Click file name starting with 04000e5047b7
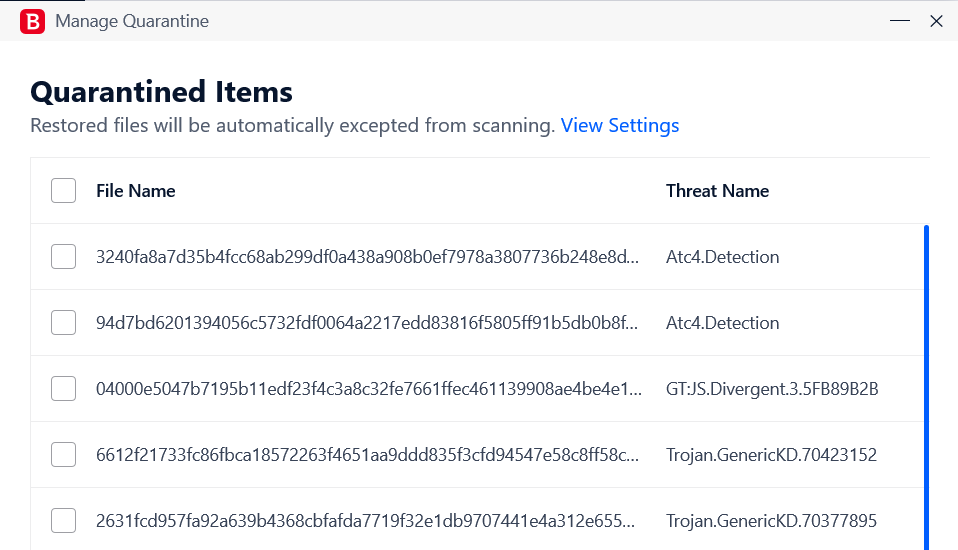 coord(368,389)
